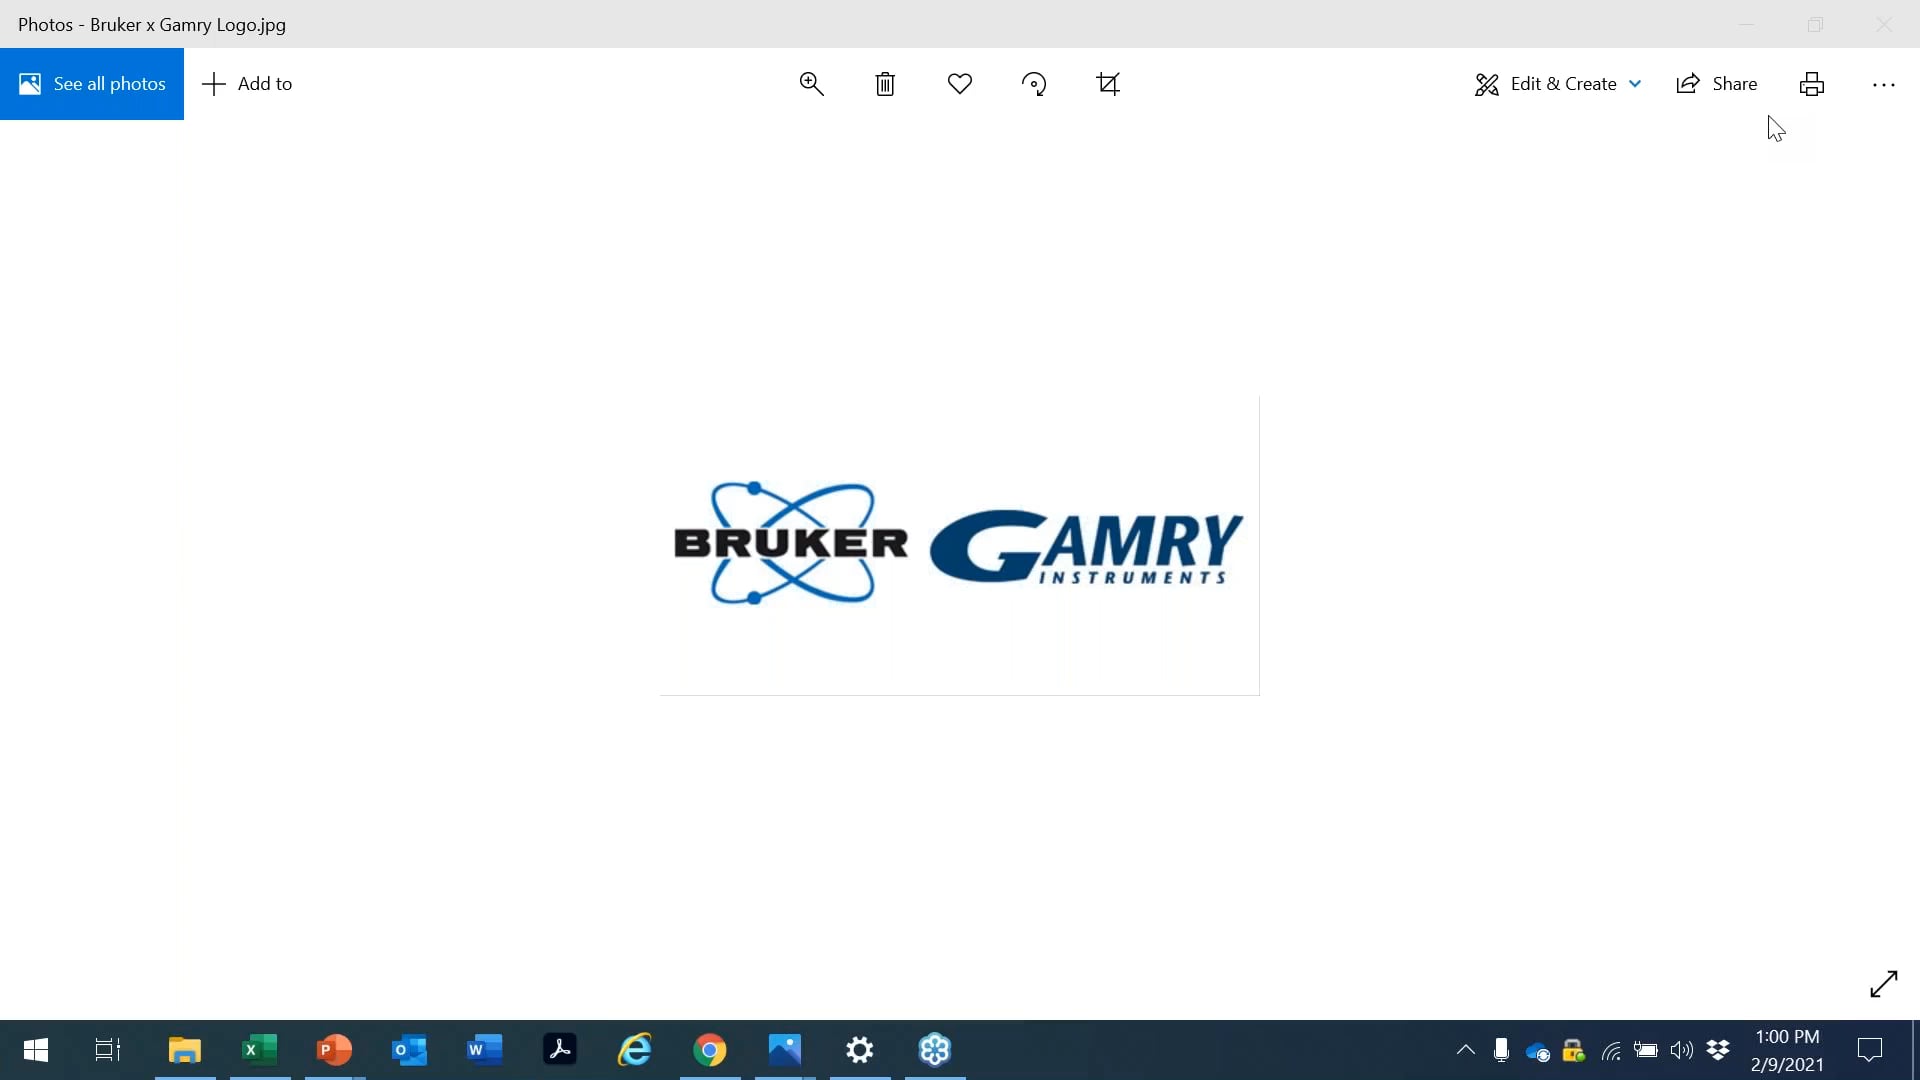This screenshot has height=1080, width=1920.
Task: Mark the photo as favorite with the heart icon
Action: point(960,84)
